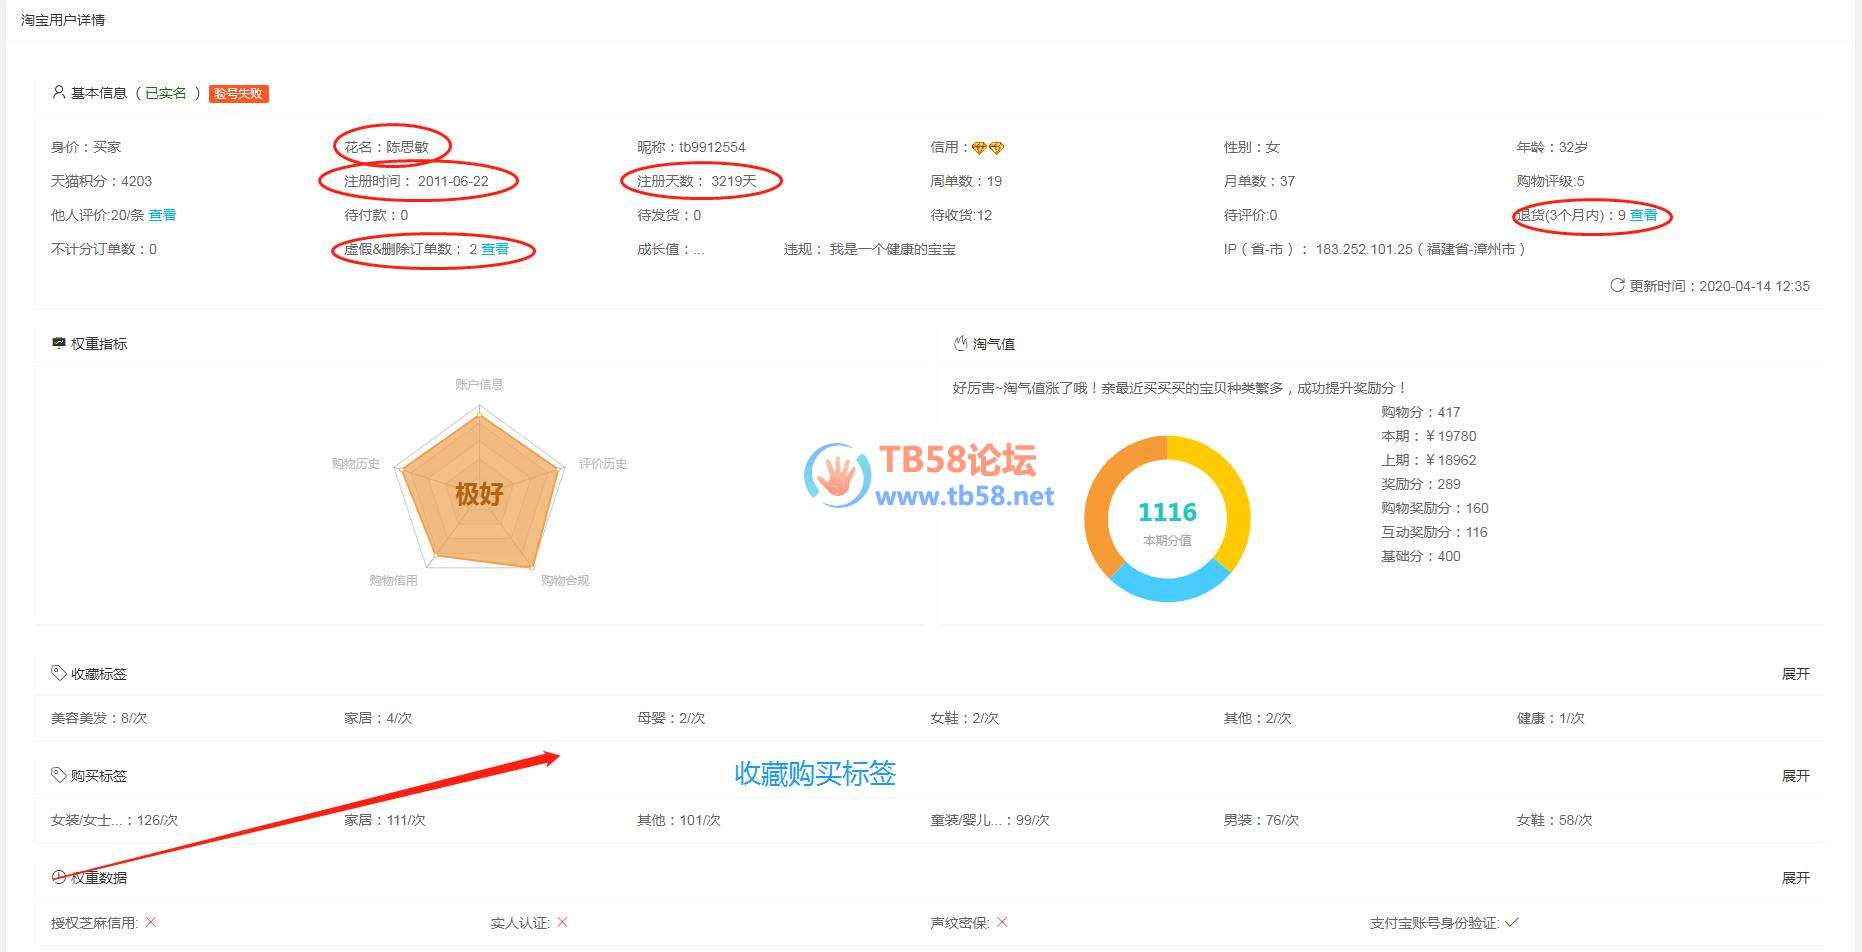Click the 账户信息 radar axis label
This screenshot has width=1862, height=952.
[x=479, y=384]
